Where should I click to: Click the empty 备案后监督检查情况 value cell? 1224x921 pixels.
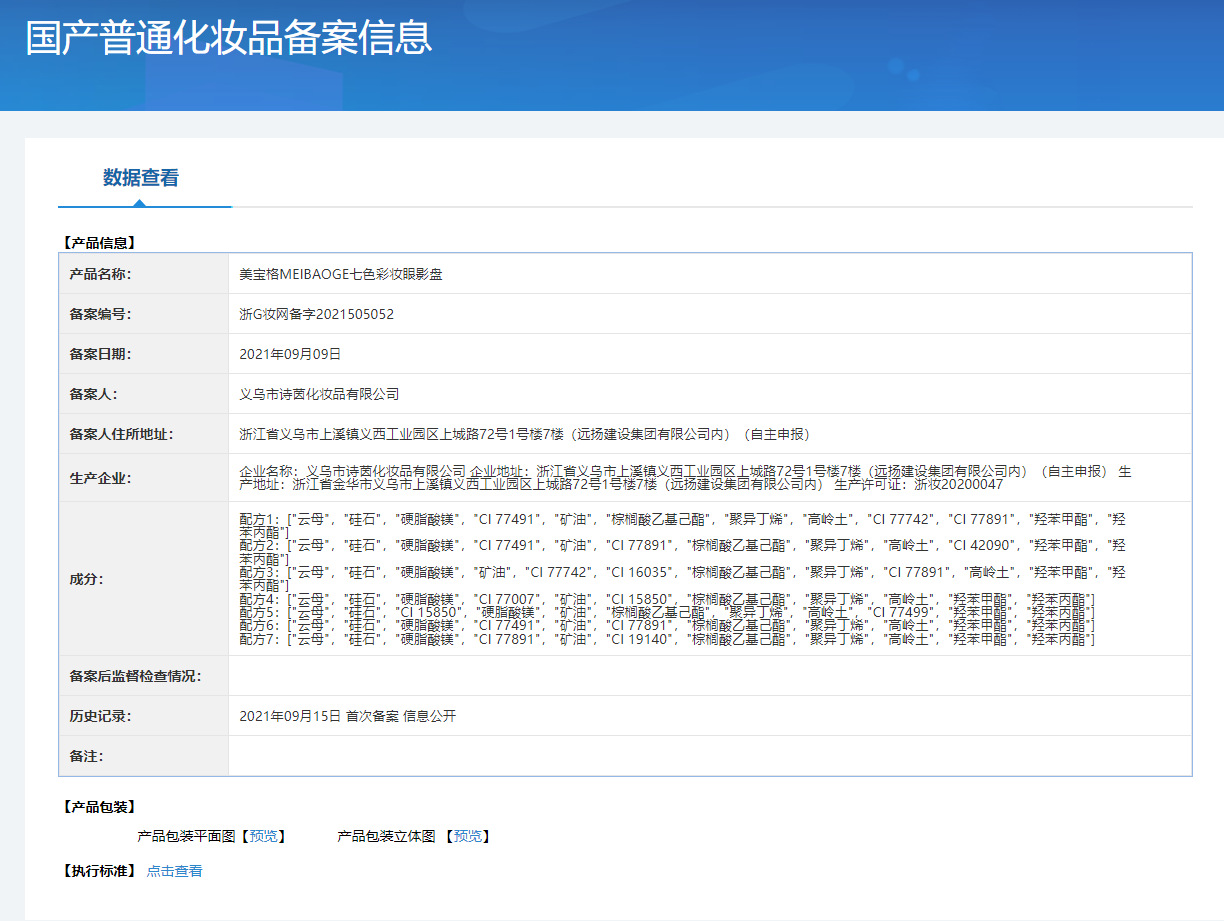709,676
